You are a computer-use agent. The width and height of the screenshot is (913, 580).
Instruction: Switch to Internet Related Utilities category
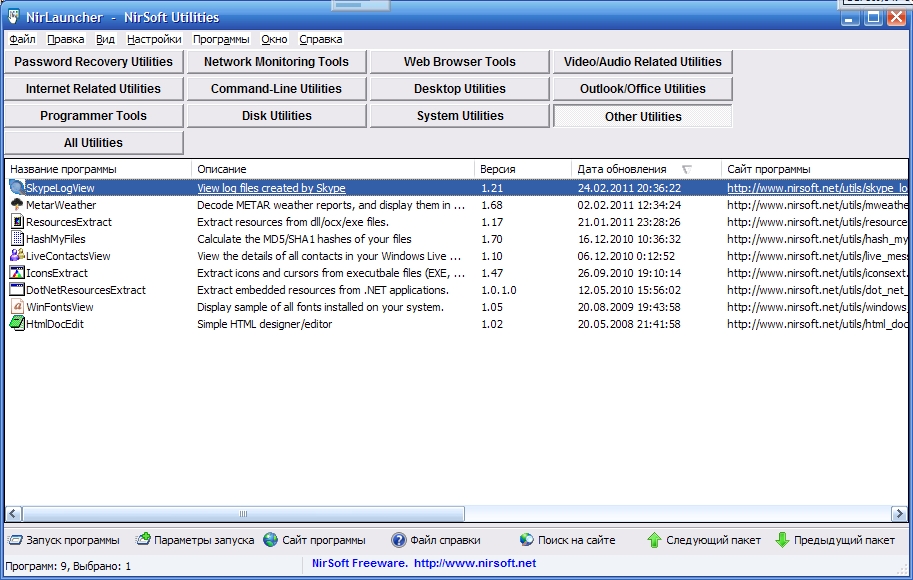(94, 89)
